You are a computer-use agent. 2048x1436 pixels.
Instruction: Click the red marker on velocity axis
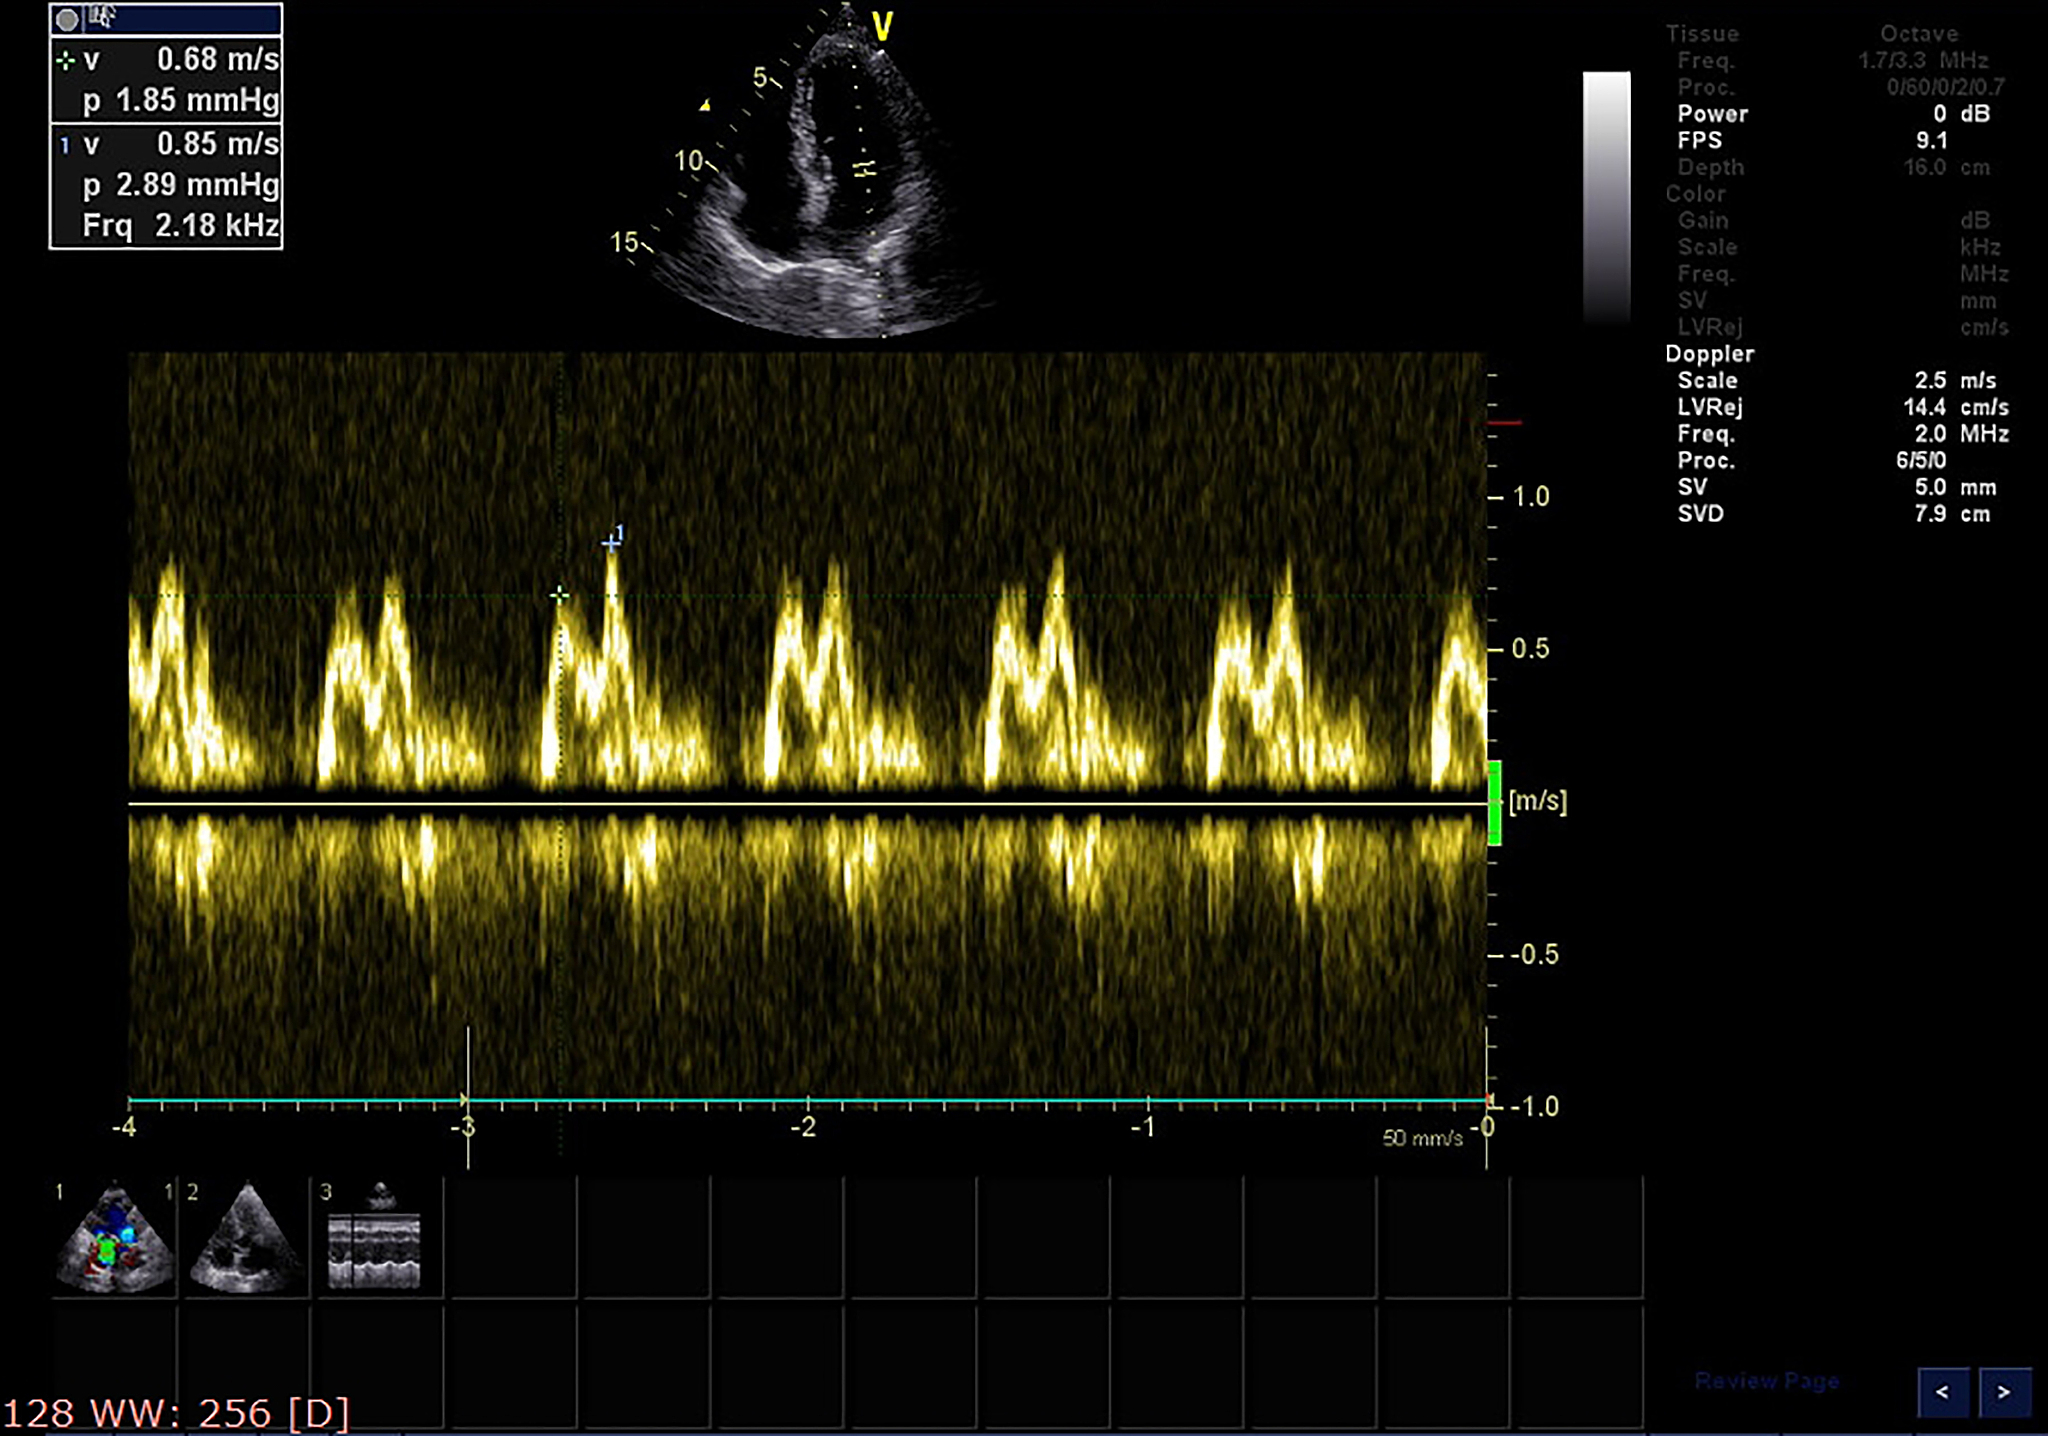[x=1504, y=423]
